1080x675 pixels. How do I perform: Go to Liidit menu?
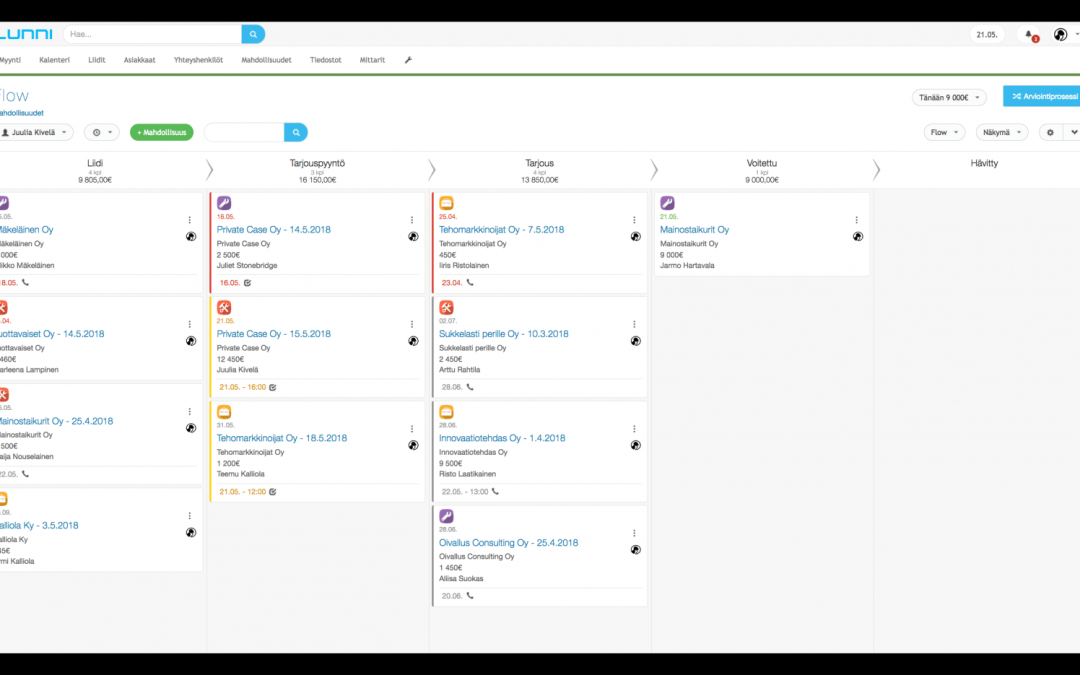point(96,60)
